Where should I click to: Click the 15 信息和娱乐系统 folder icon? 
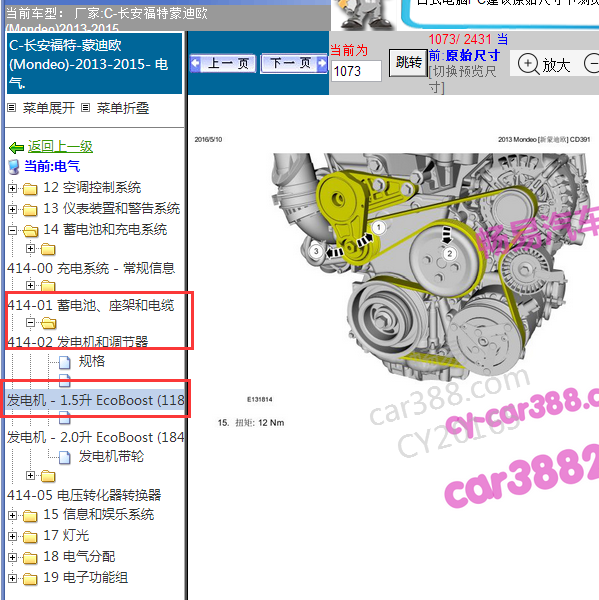pyautogui.click(x=30, y=516)
